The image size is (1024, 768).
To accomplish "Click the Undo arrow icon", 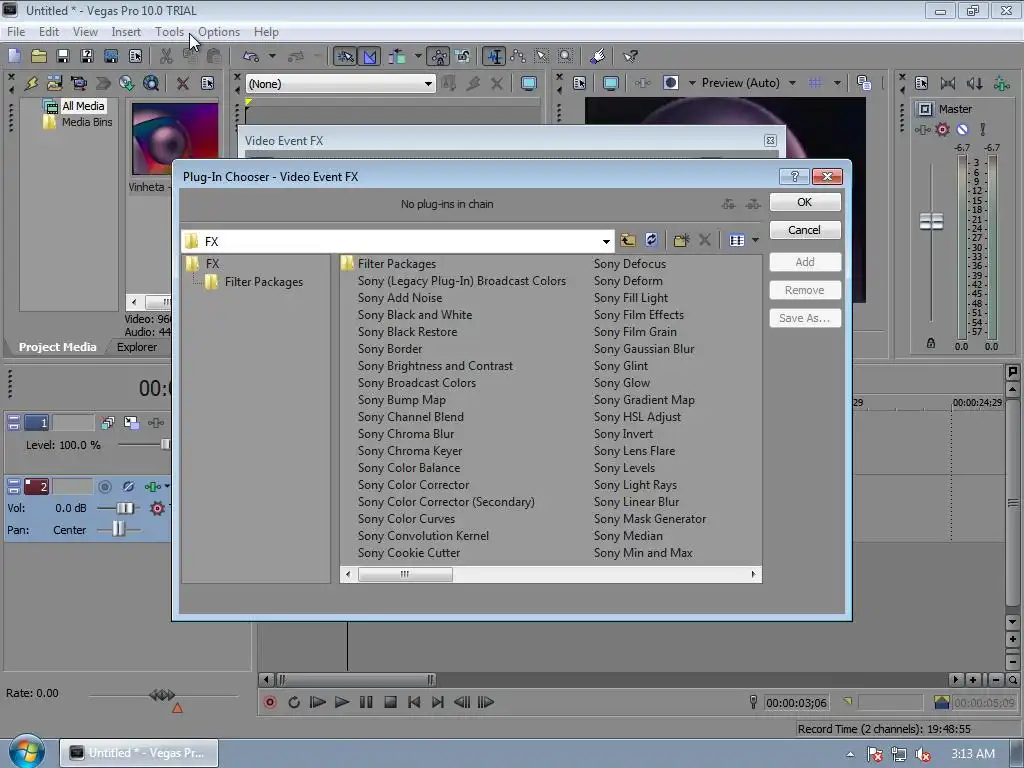I will 251,56.
